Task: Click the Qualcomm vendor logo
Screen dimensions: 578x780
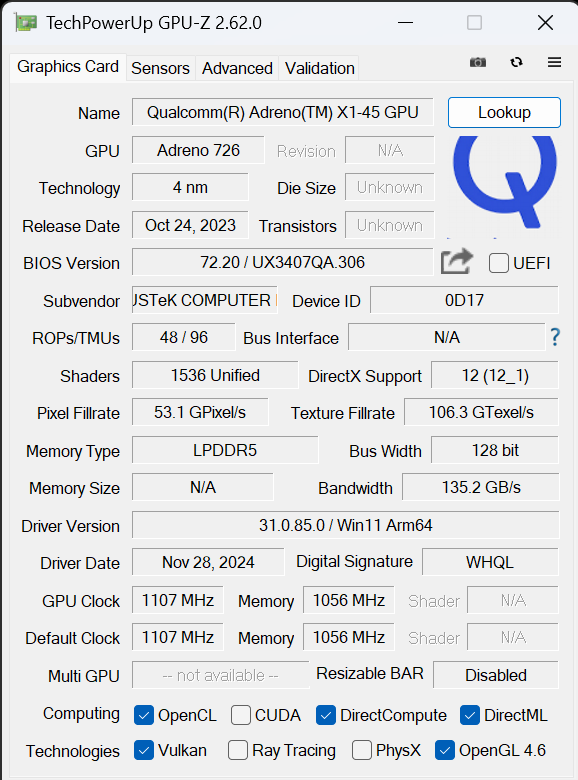Action: pyautogui.click(x=504, y=187)
